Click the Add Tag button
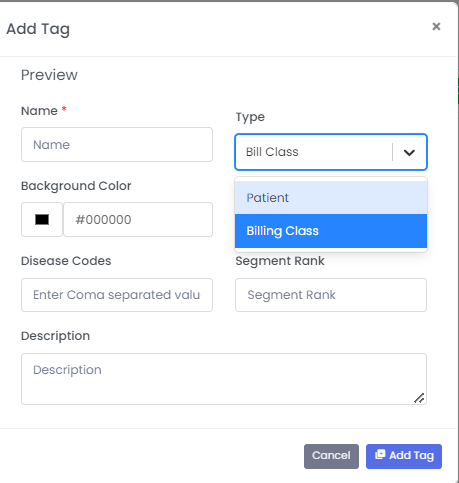The width and height of the screenshot is (459, 483). pos(404,456)
